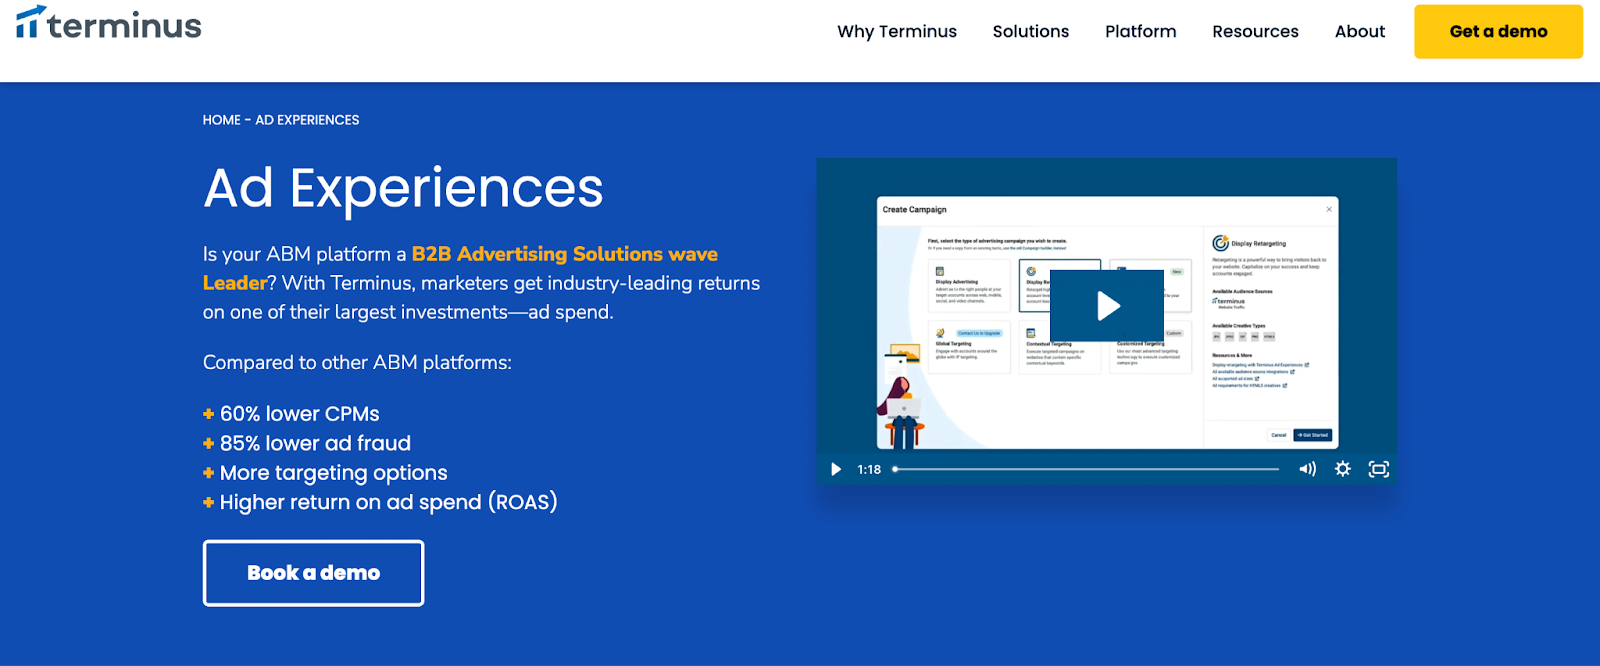1600x666 pixels.
Task: Seek on the video progress bar
Action: 1086,469
